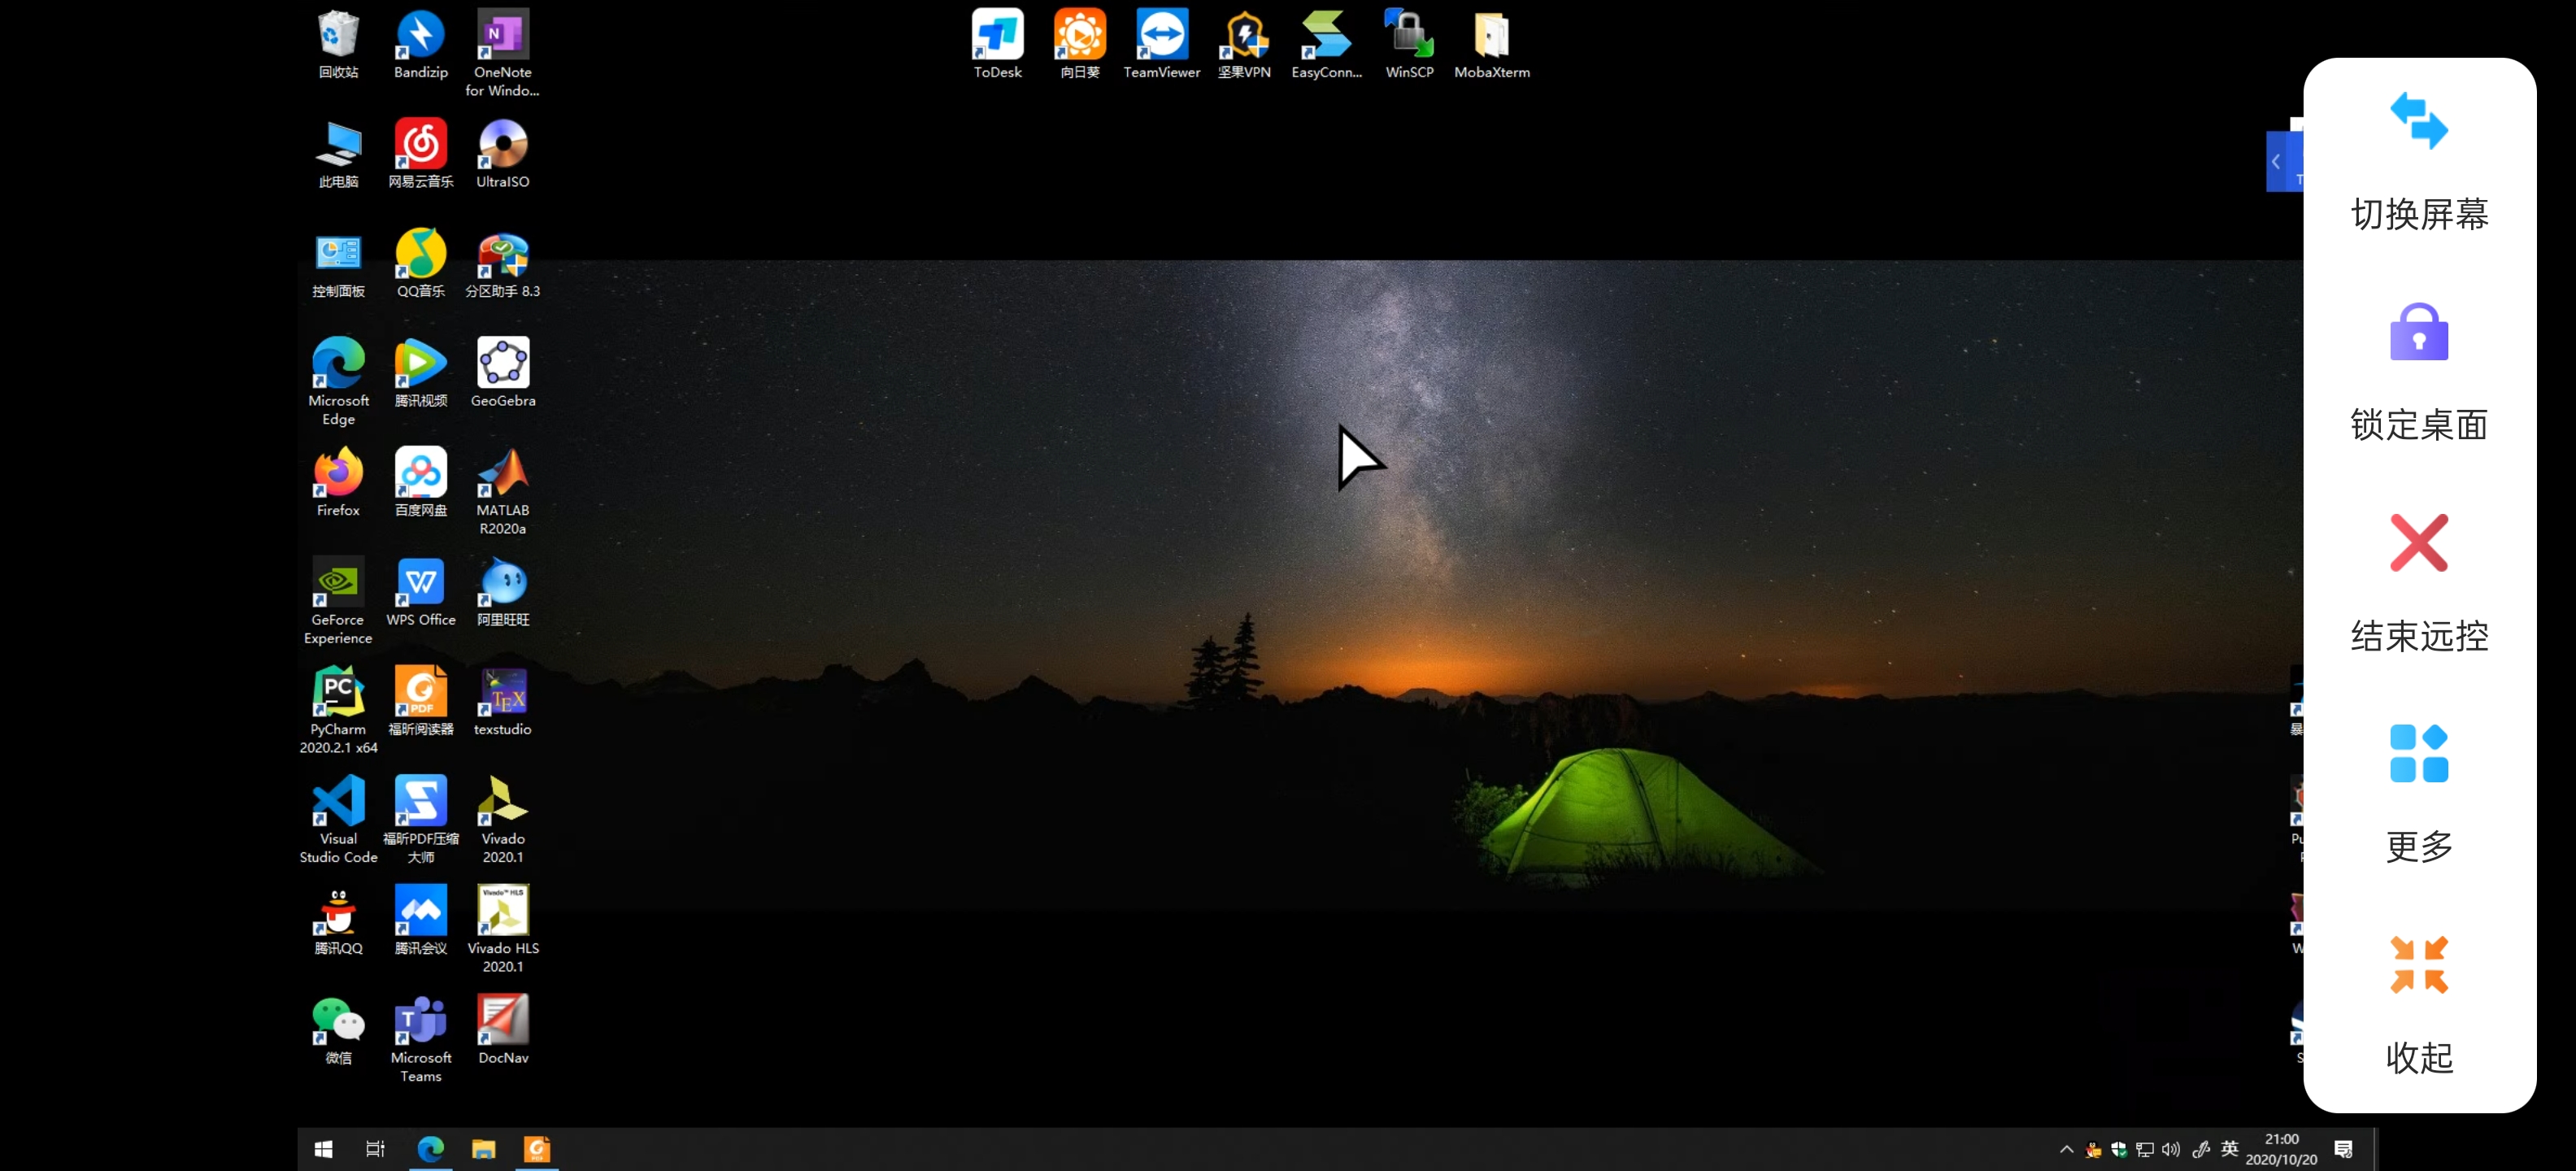This screenshot has width=2576, height=1171.
Task: Select the Bandizip desktop icon
Action: (420, 44)
